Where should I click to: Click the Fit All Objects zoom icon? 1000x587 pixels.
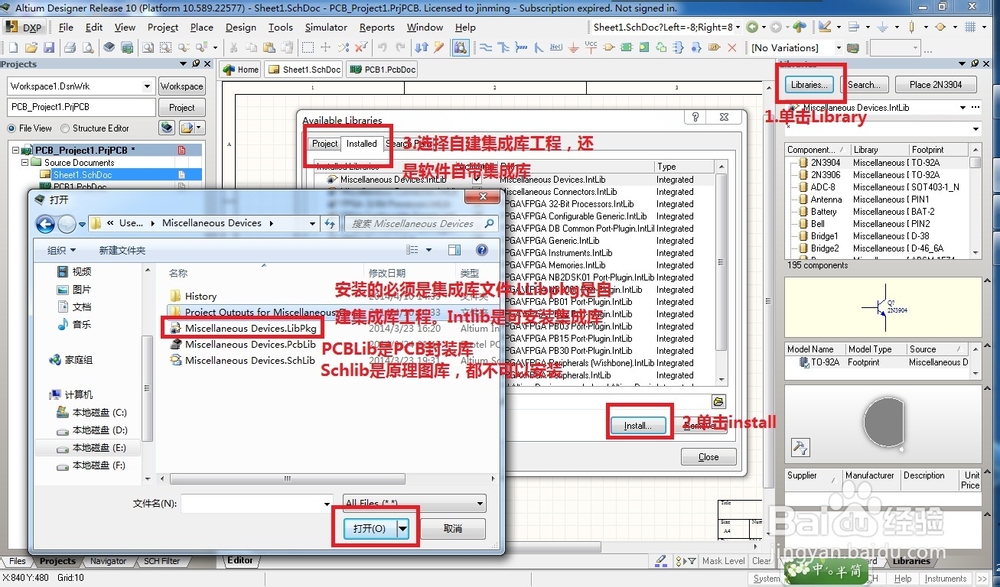coord(148,48)
